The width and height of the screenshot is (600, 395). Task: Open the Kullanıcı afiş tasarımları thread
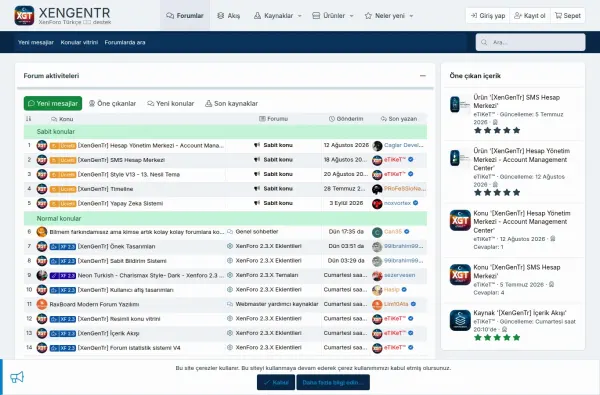pyautogui.click(x=126, y=290)
